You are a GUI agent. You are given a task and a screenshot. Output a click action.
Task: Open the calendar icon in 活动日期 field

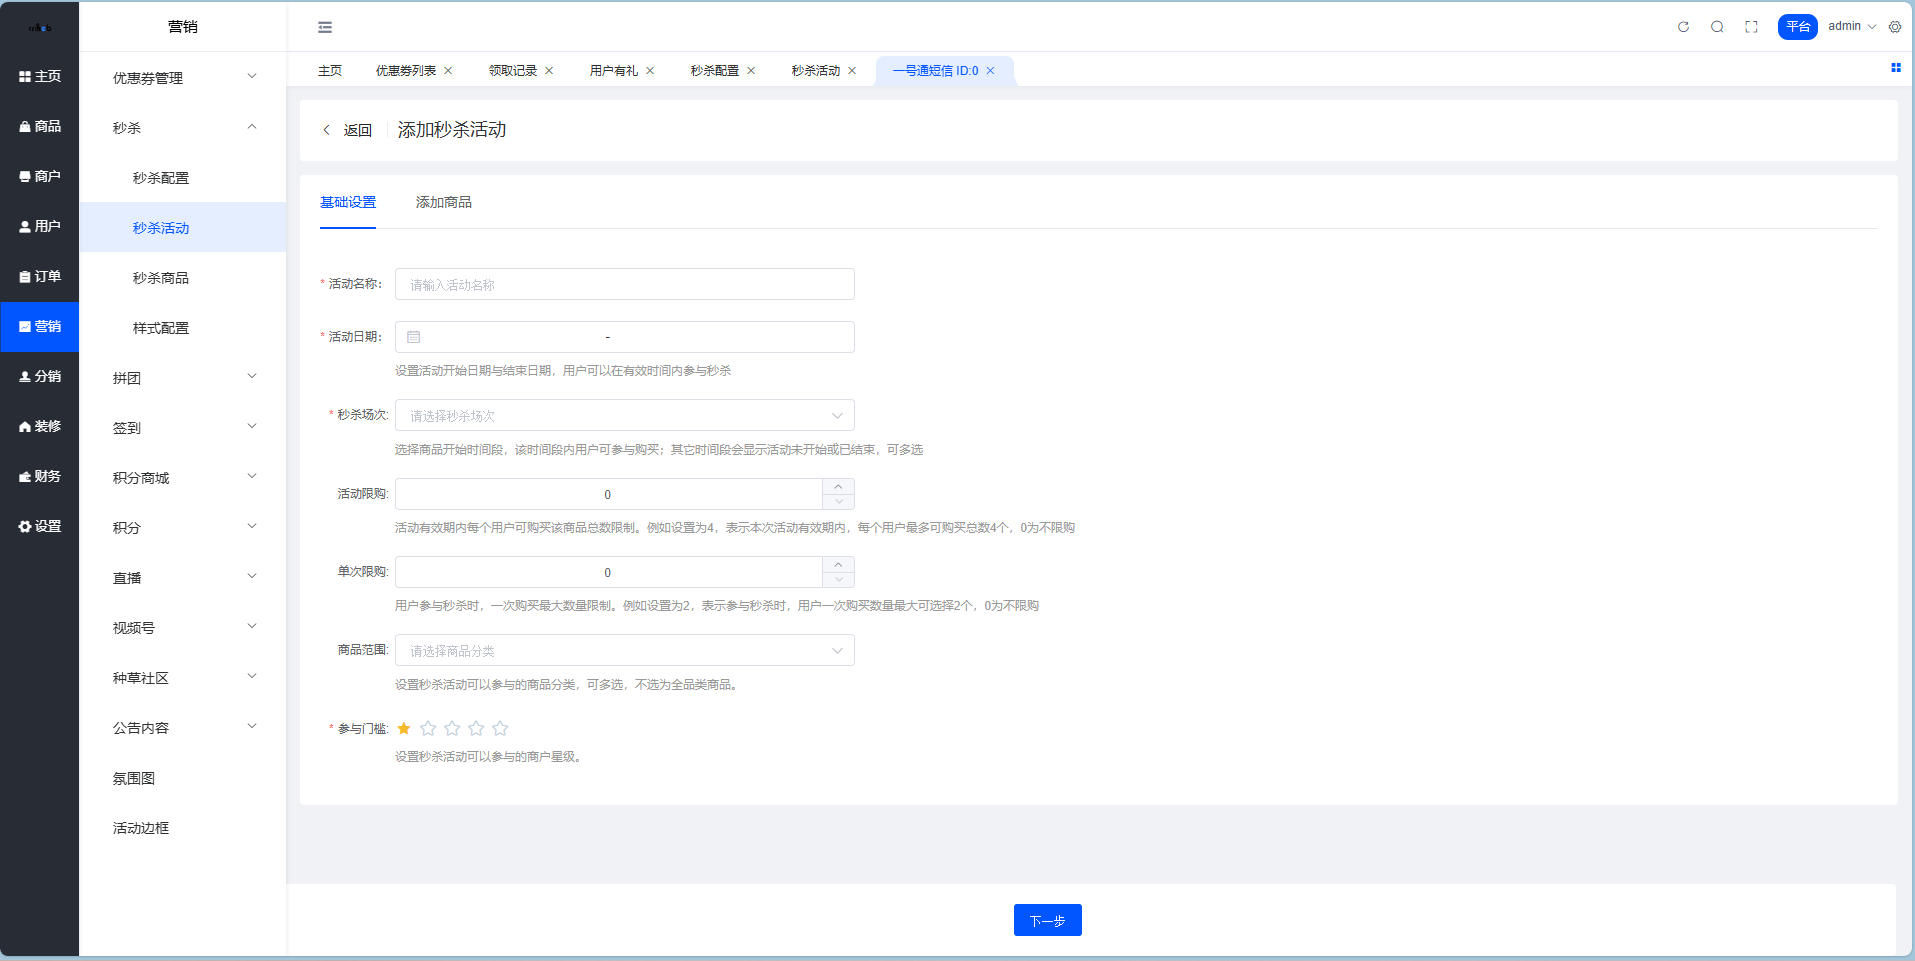tap(414, 337)
